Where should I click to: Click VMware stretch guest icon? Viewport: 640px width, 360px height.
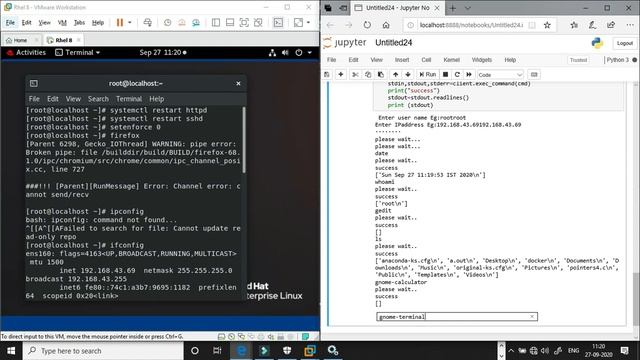pyautogui.click(x=298, y=22)
